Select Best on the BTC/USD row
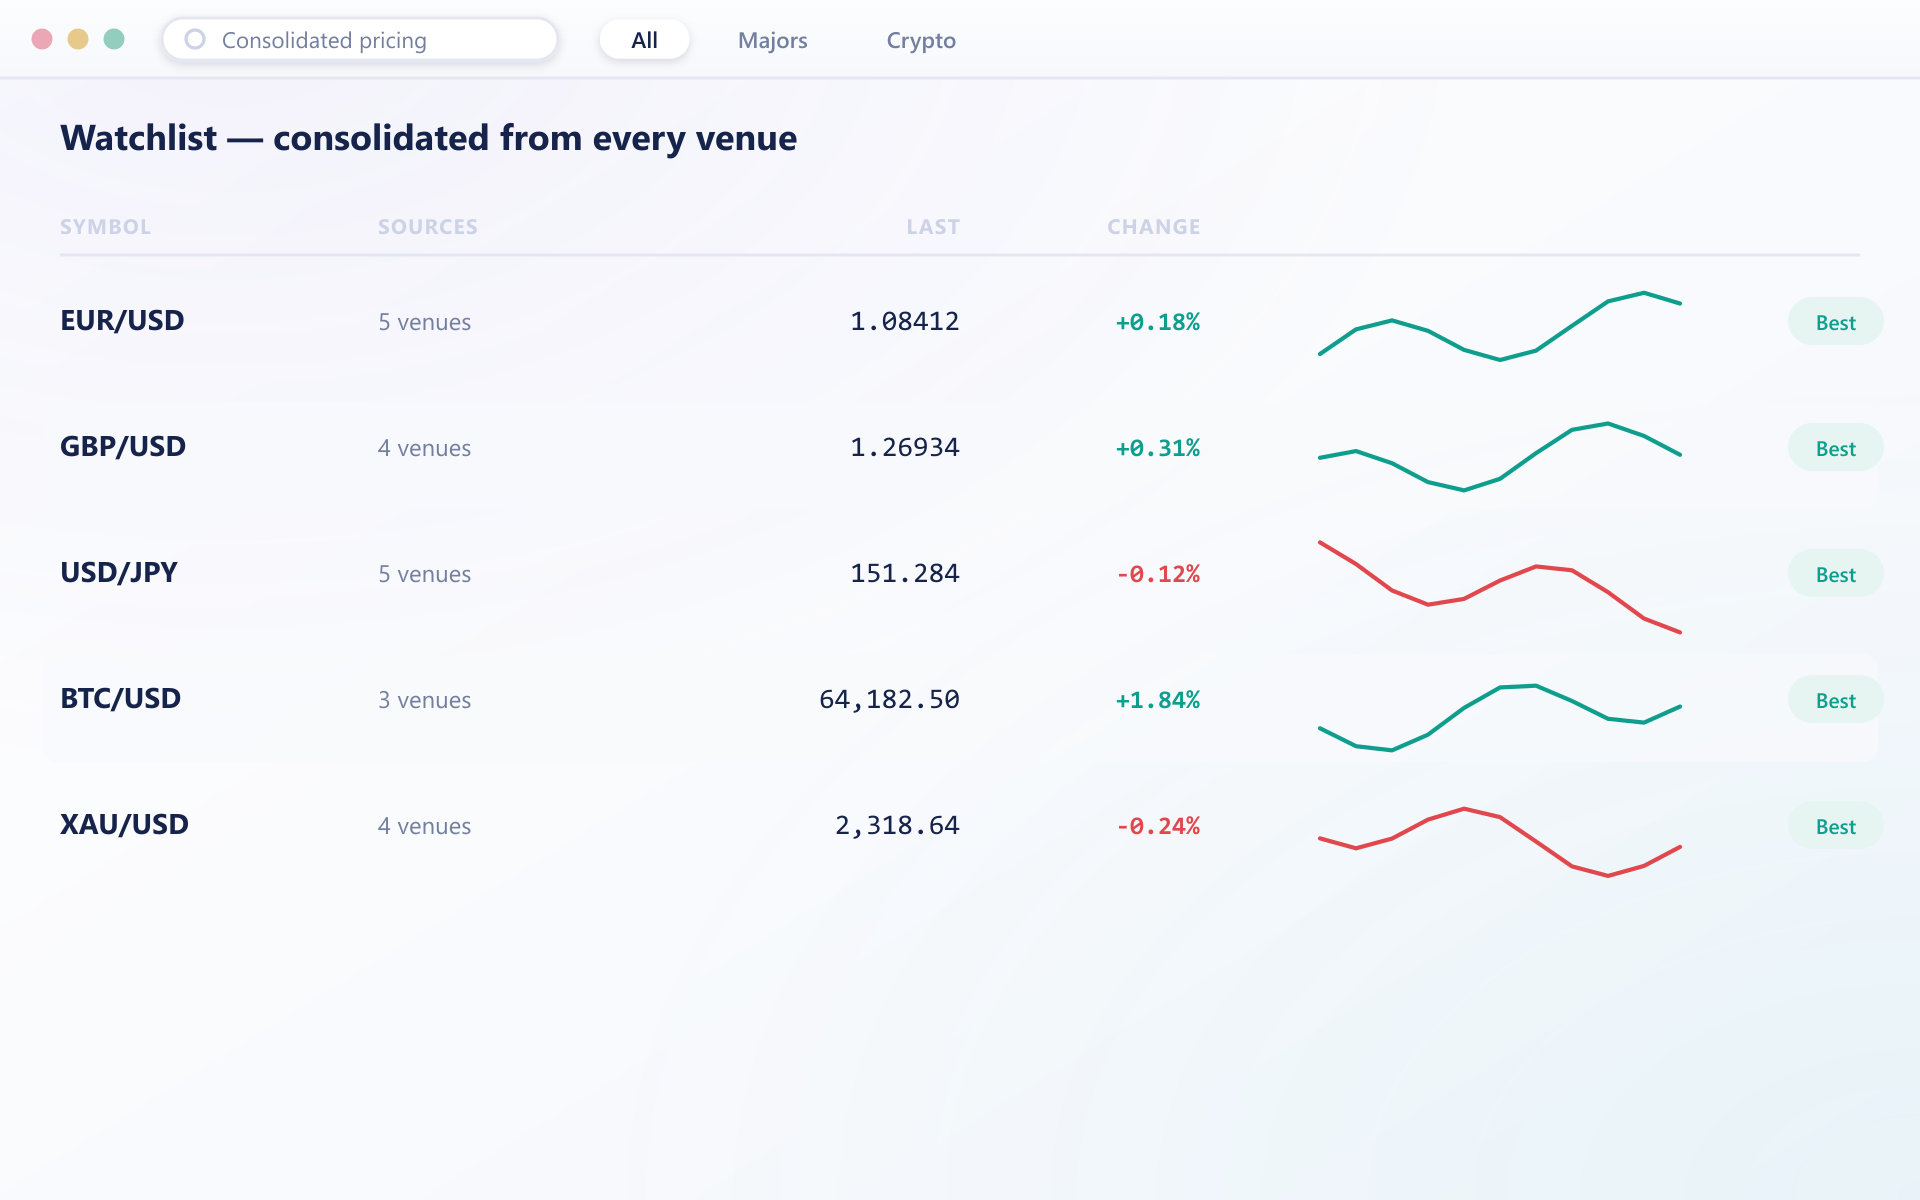Screen dimensions: 1920x1200 click(x=1835, y=700)
